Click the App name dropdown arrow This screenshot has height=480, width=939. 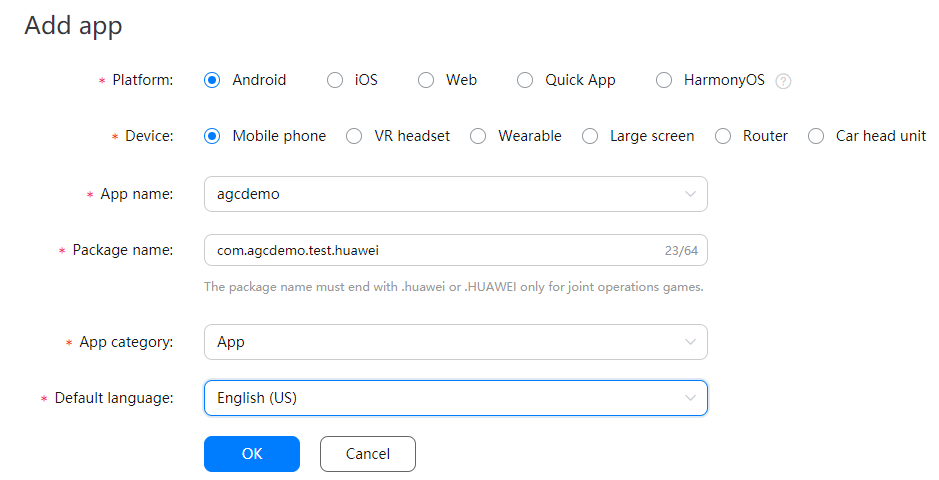coord(690,194)
